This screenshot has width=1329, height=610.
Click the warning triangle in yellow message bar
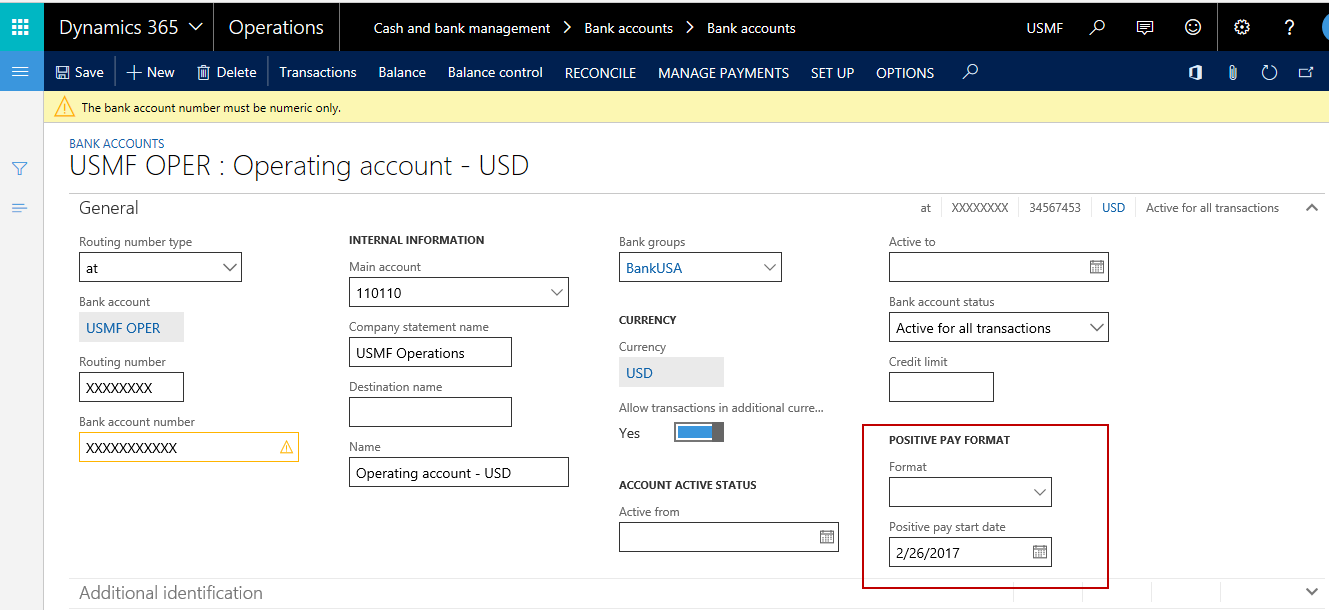[65, 107]
